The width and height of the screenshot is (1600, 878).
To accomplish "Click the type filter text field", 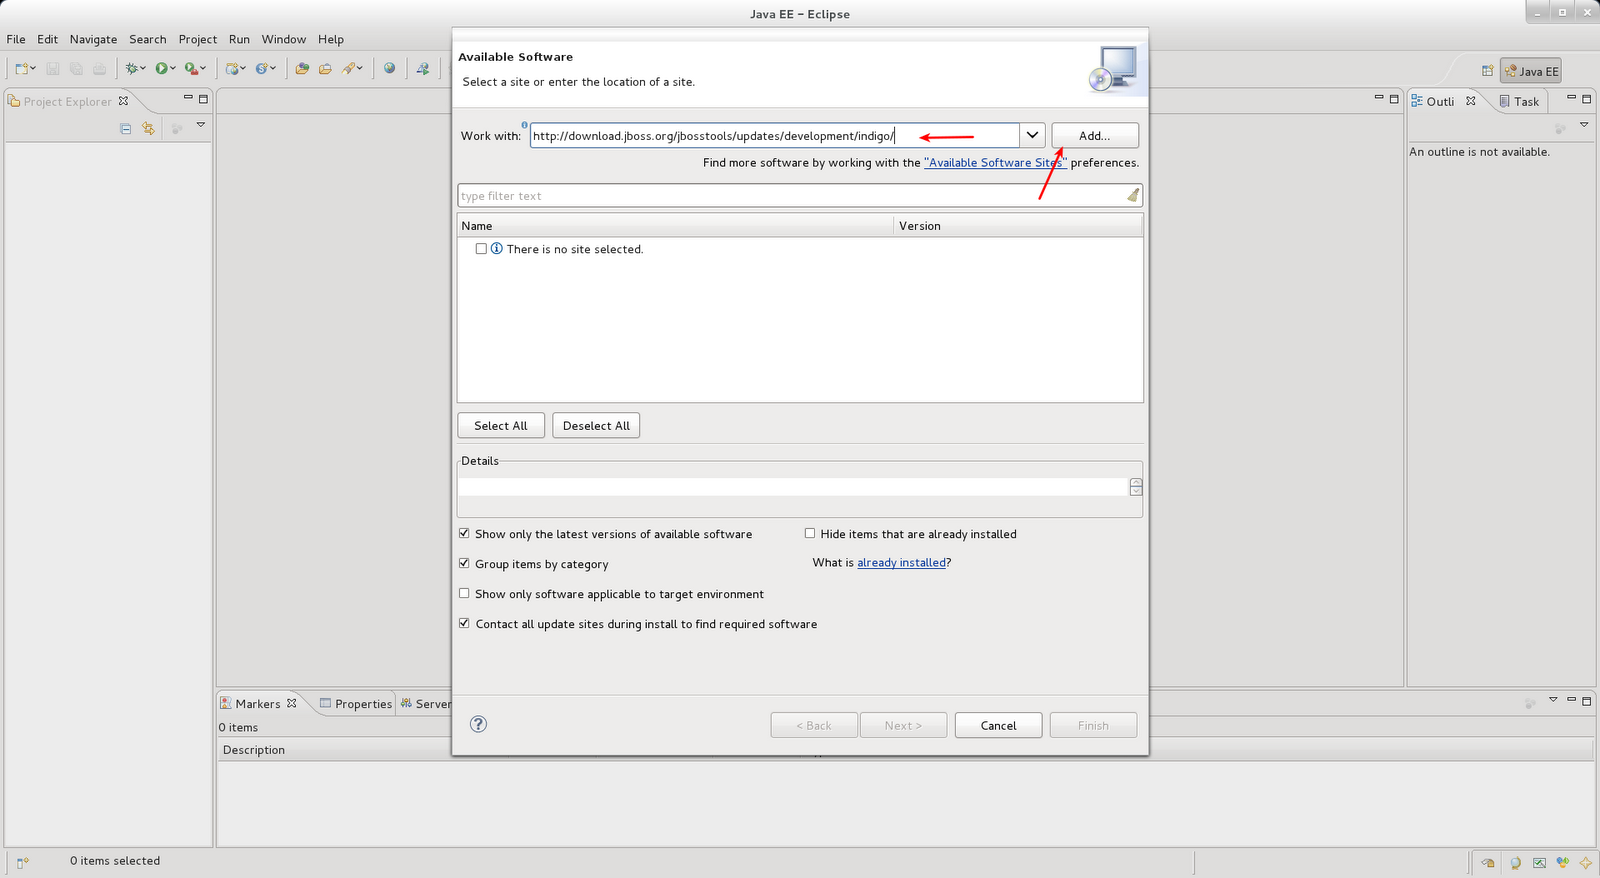I will [x=800, y=195].
